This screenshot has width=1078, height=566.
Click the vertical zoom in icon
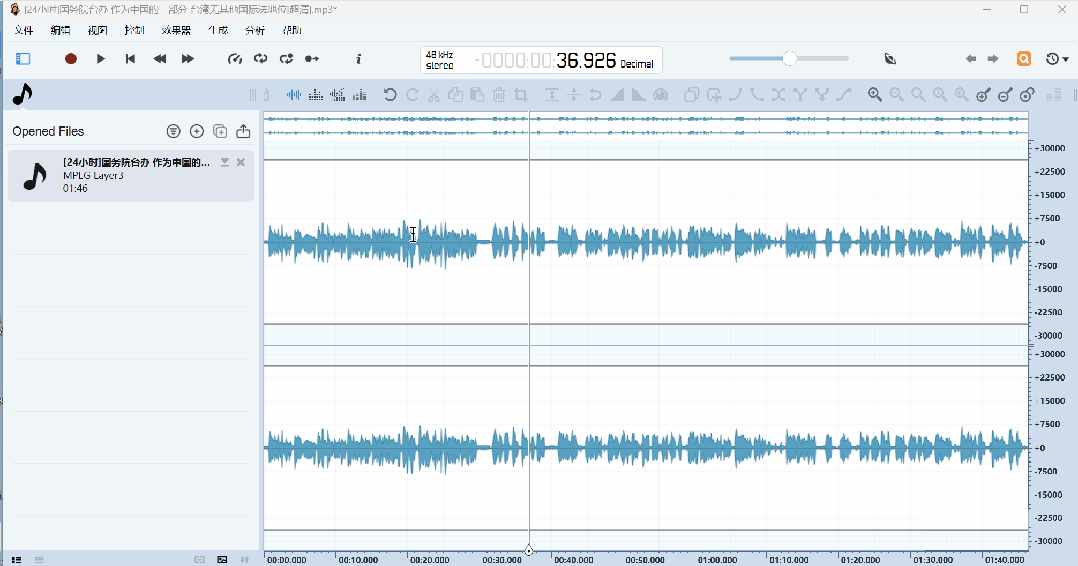pyautogui.click(x=984, y=95)
